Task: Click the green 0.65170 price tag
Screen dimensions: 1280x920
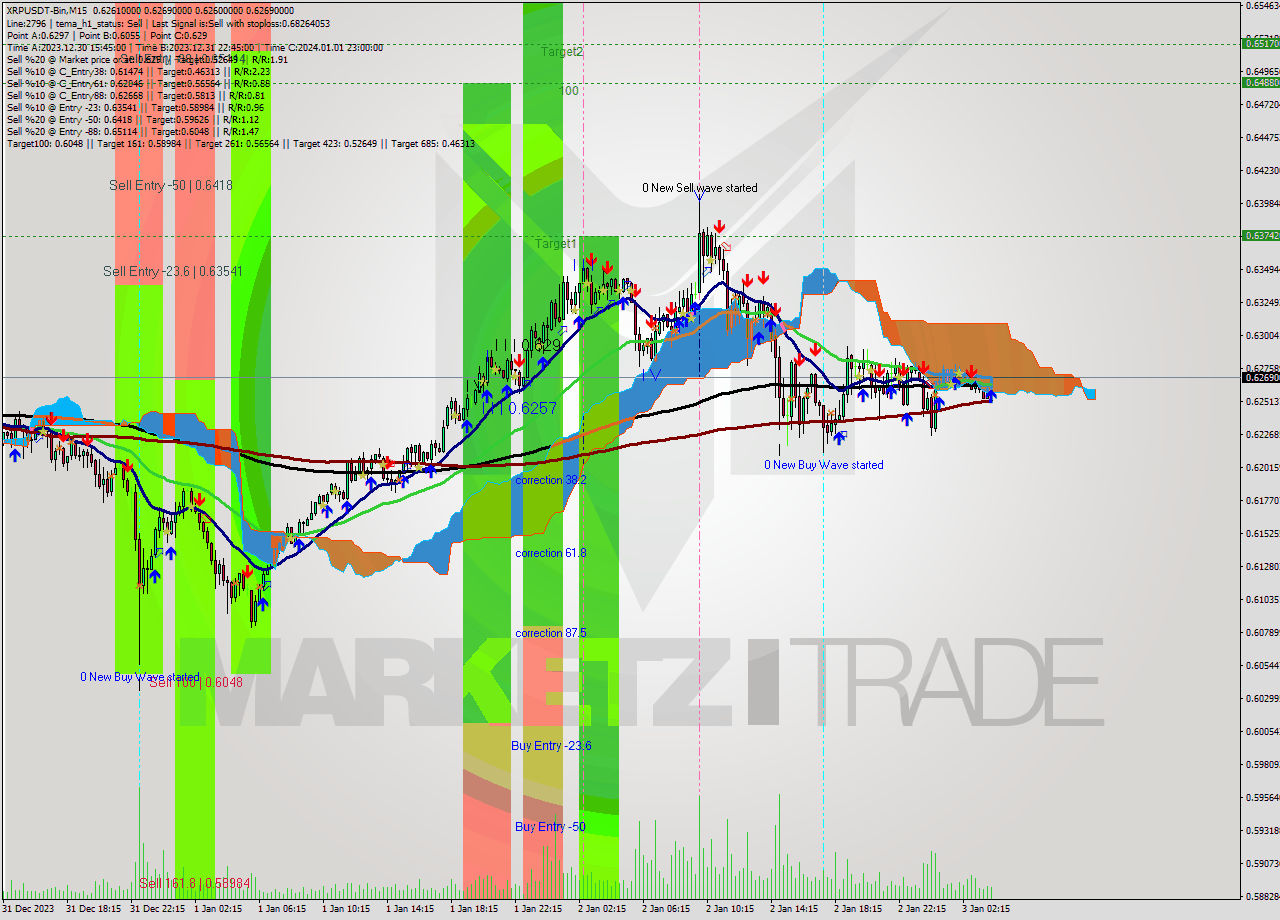Action: 1260,43
